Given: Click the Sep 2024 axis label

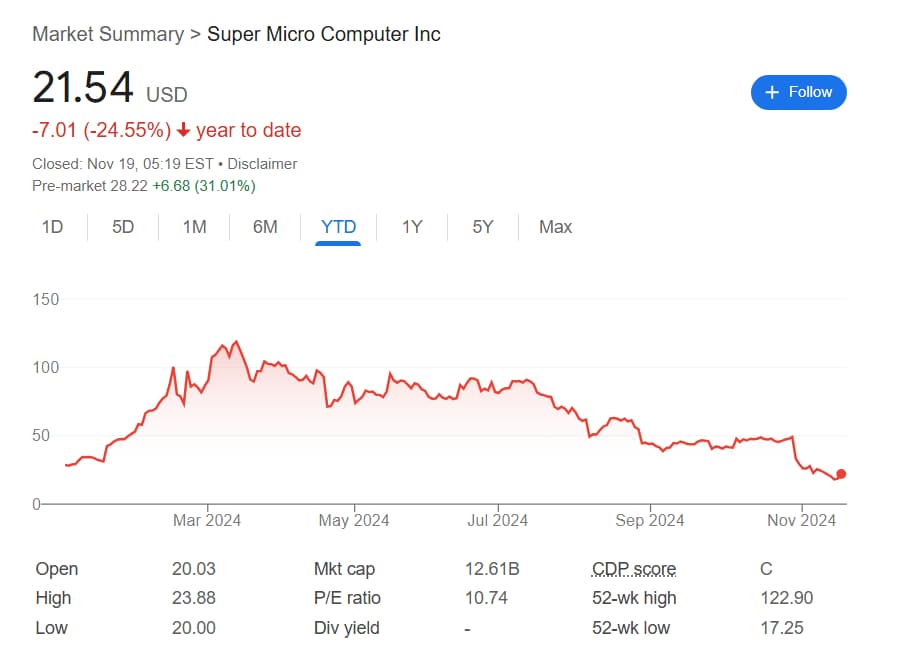Looking at the screenshot, I should (650, 520).
